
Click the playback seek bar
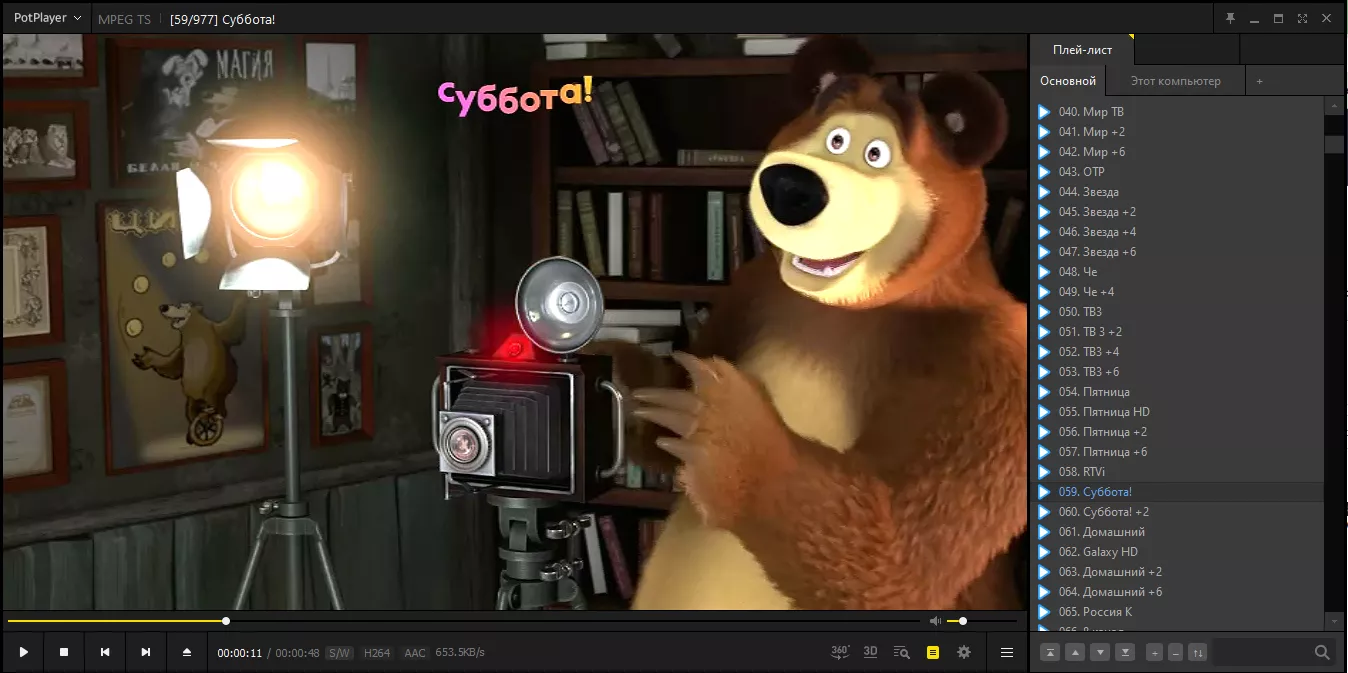[x=463, y=621]
